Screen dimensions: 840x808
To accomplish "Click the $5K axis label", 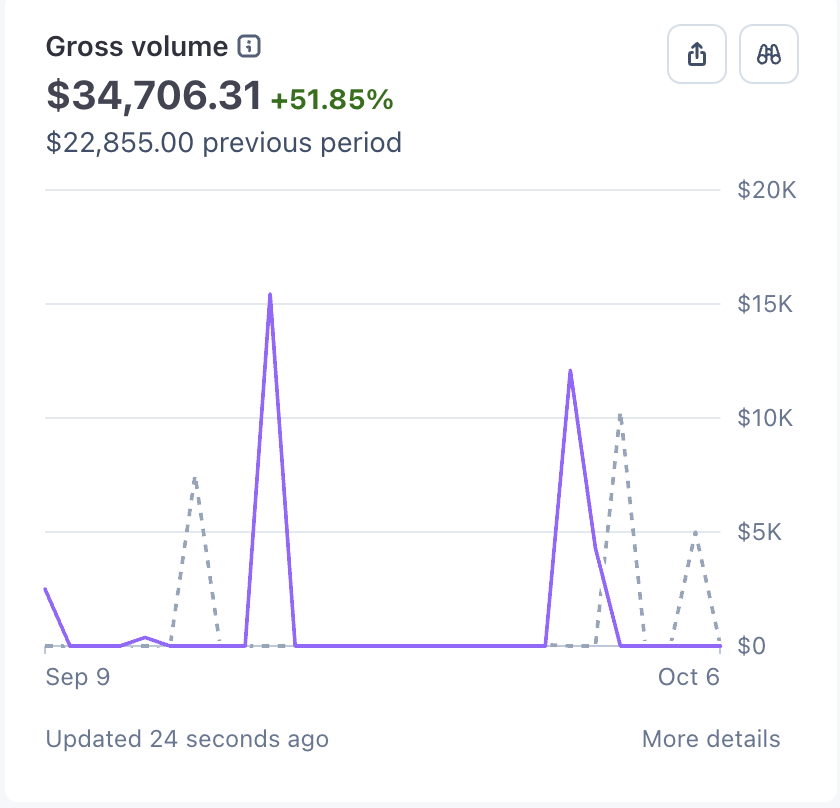I will (759, 532).
